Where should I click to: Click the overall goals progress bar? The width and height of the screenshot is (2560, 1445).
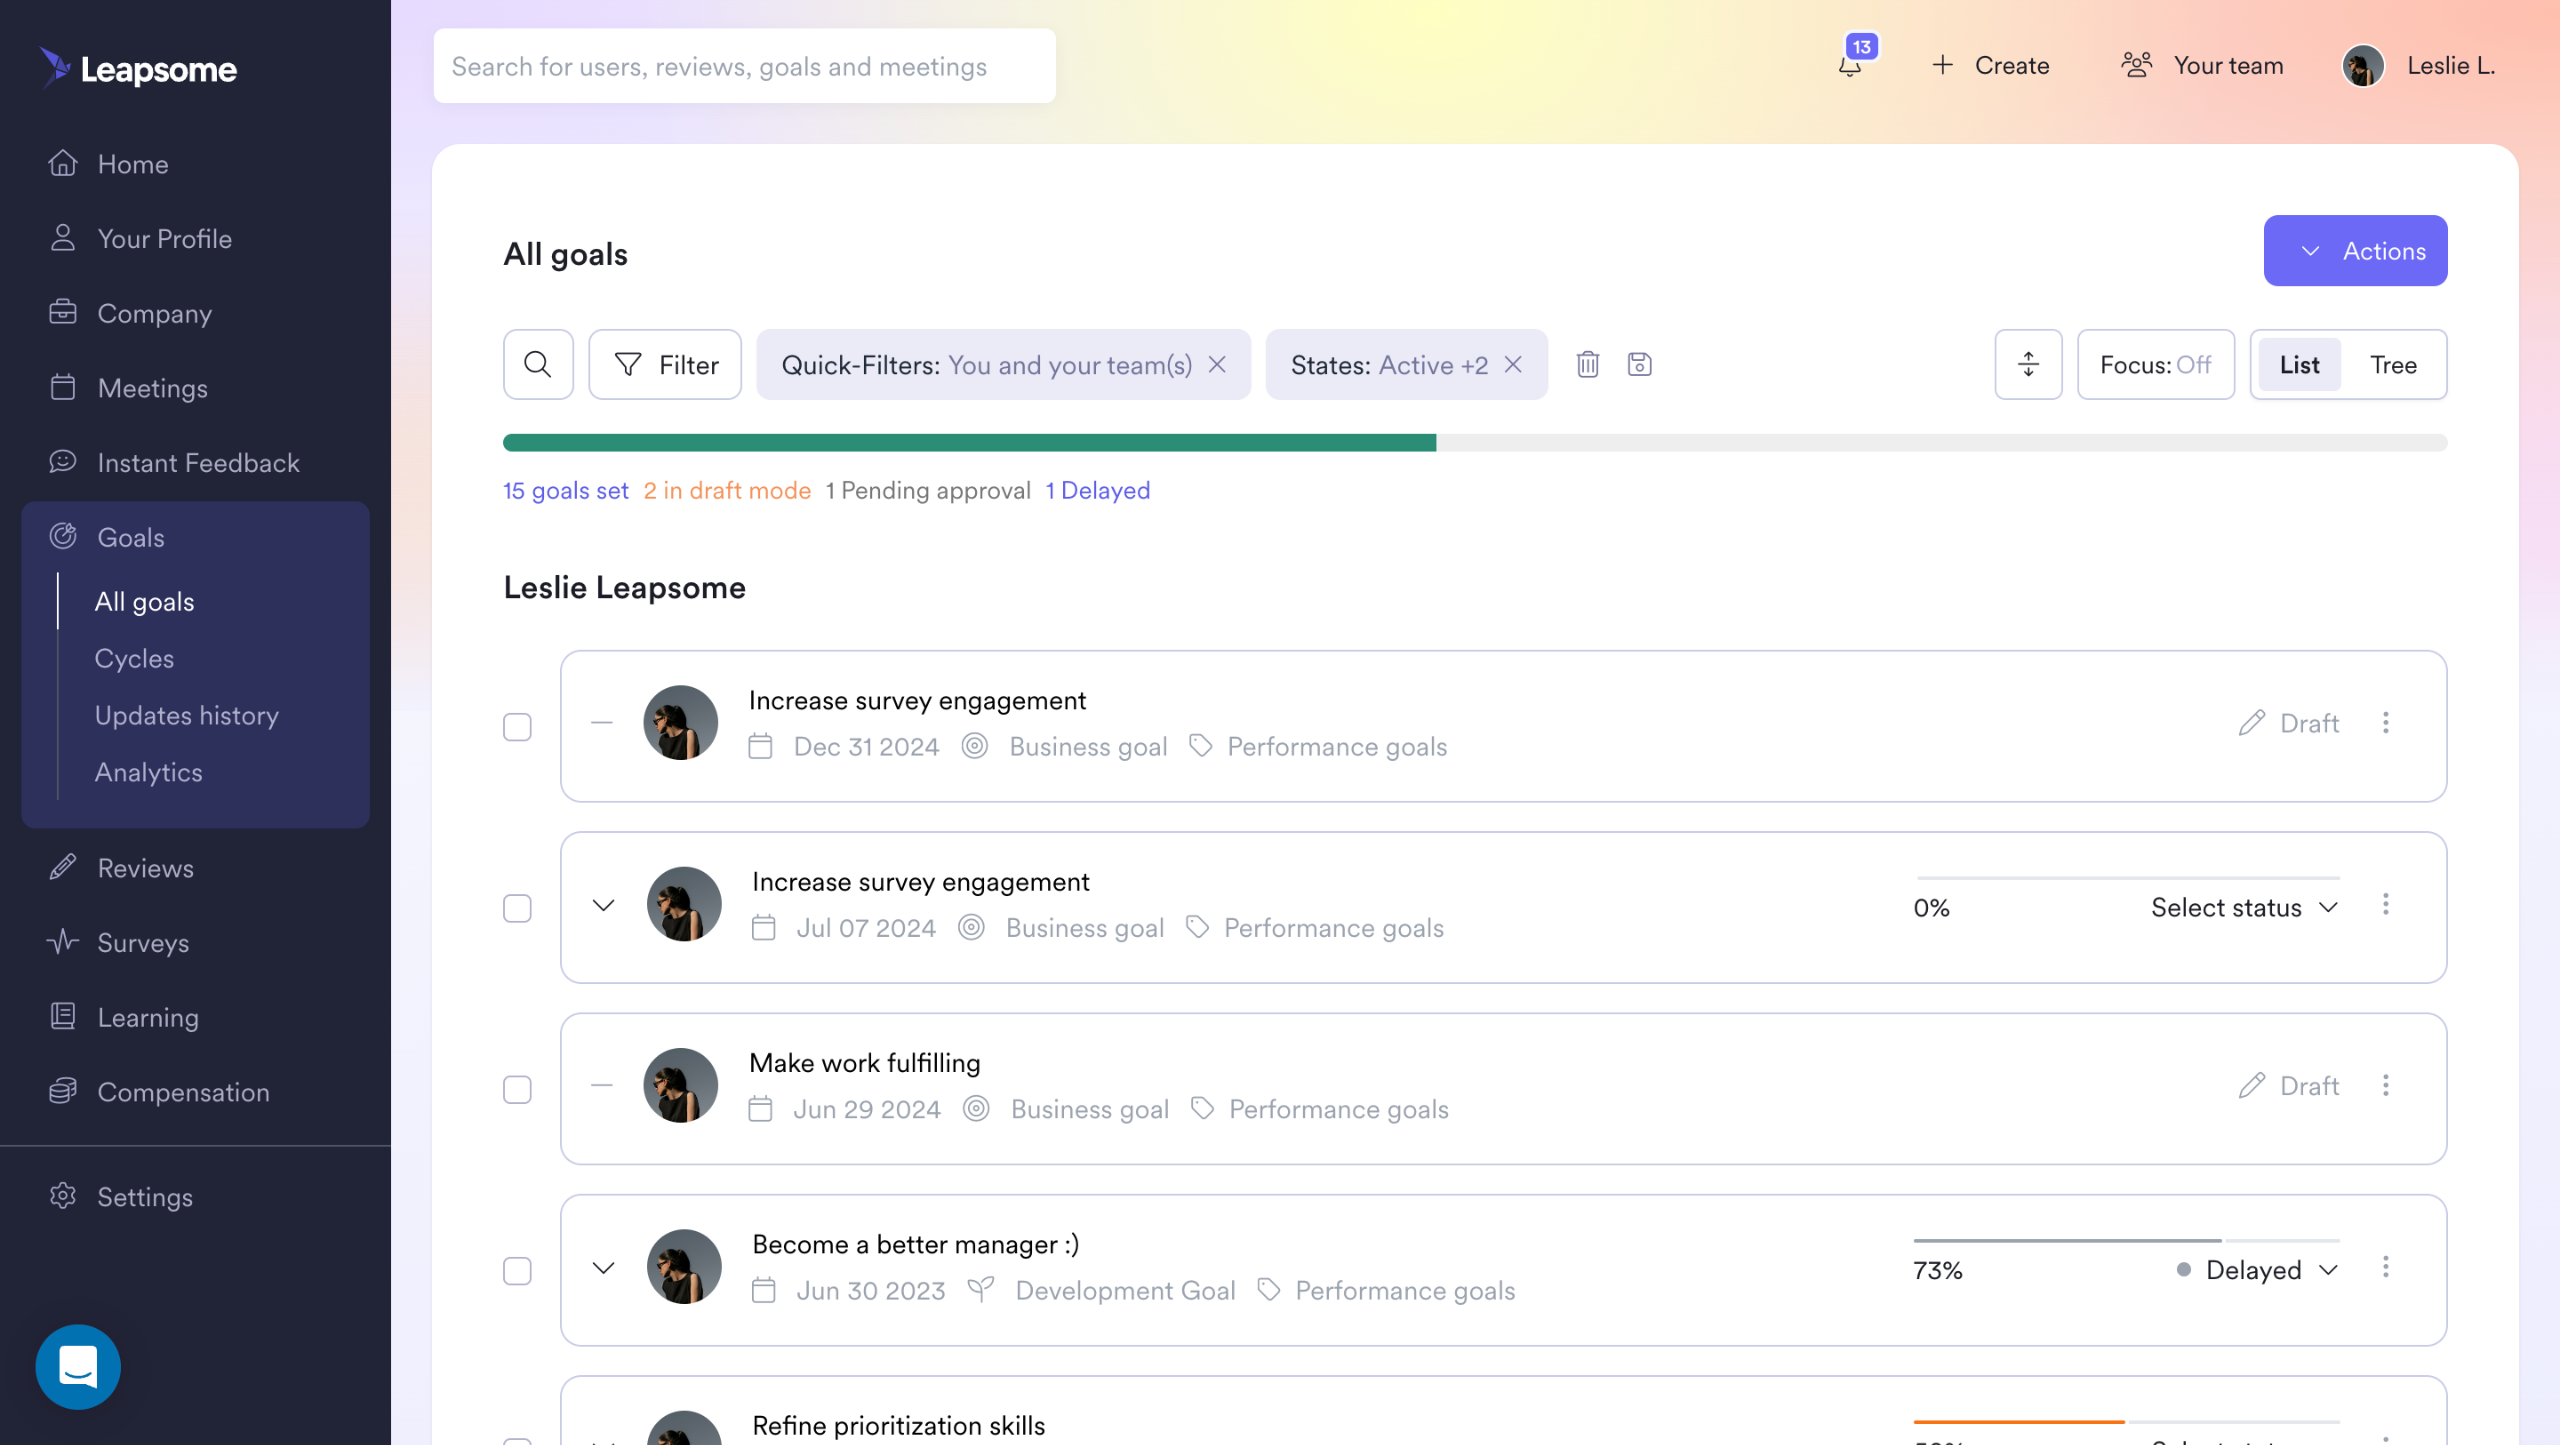[1474, 443]
